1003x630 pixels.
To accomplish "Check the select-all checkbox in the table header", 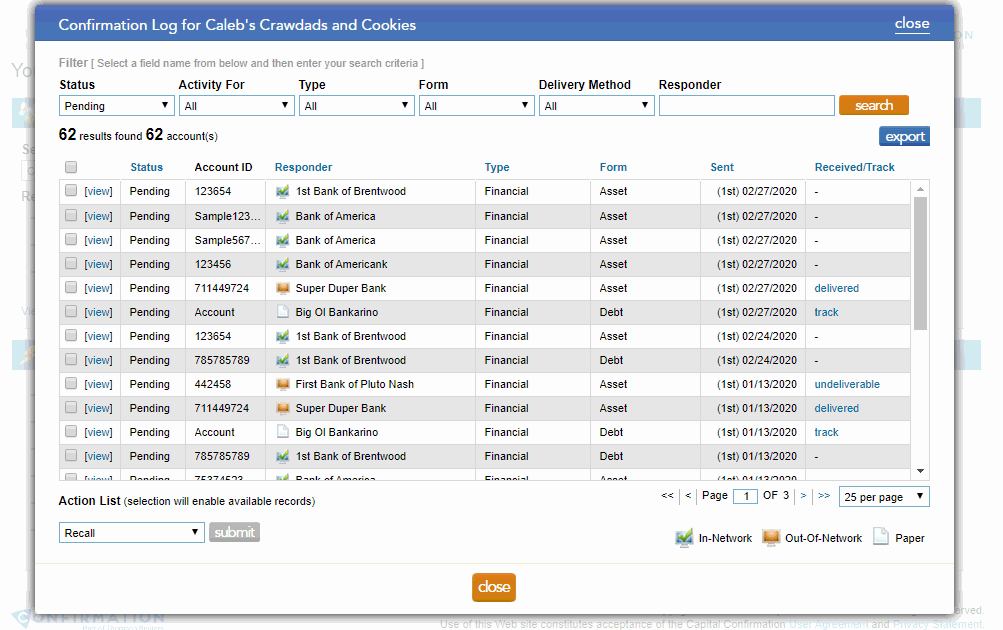I will point(70,167).
